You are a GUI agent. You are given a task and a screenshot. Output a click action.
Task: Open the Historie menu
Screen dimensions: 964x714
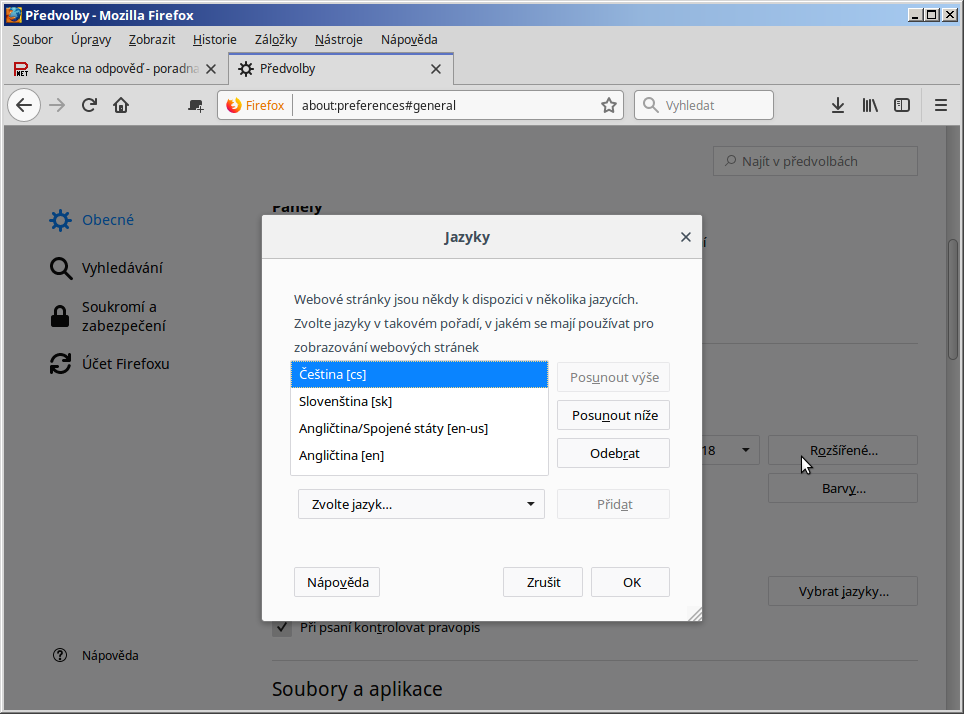(x=215, y=39)
